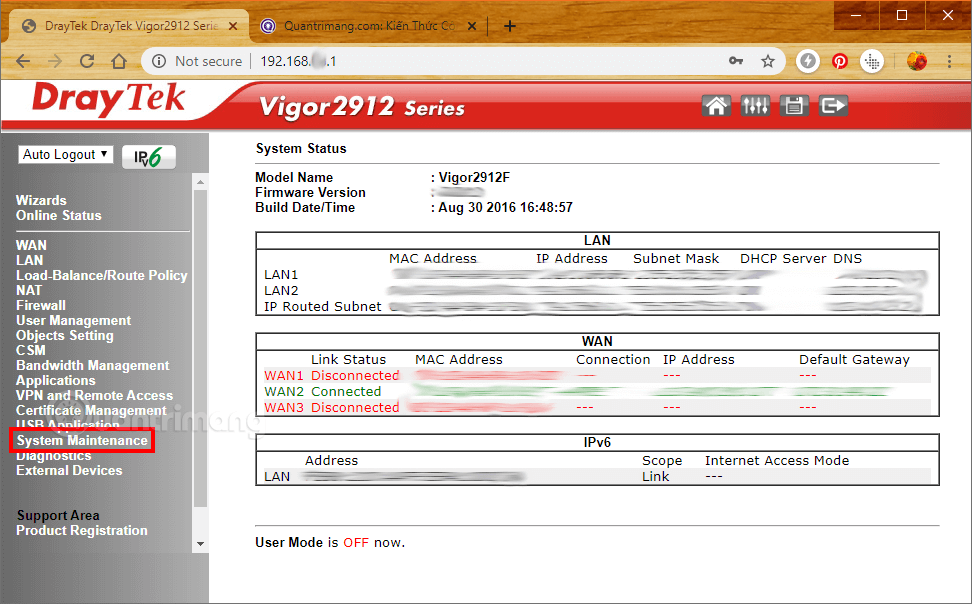Click the save configuration disk icon
The height and width of the screenshot is (604, 972).
[794, 106]
